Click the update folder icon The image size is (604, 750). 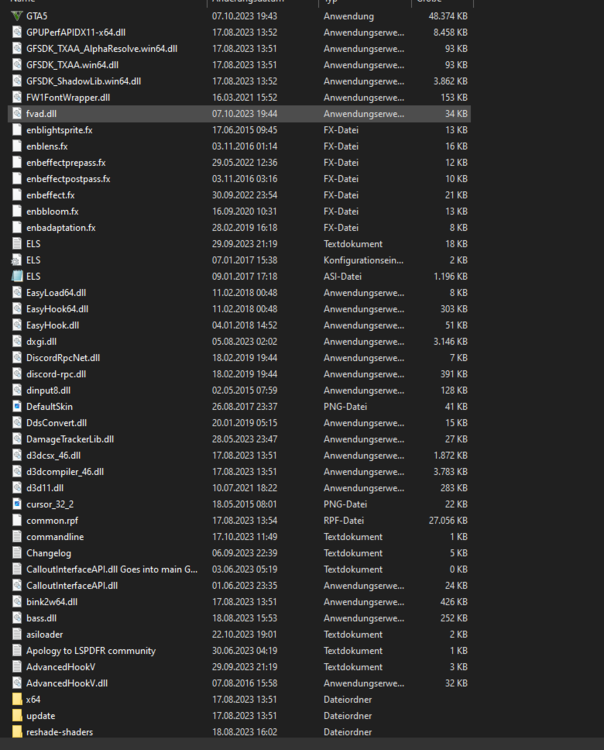tap(17, 716)
